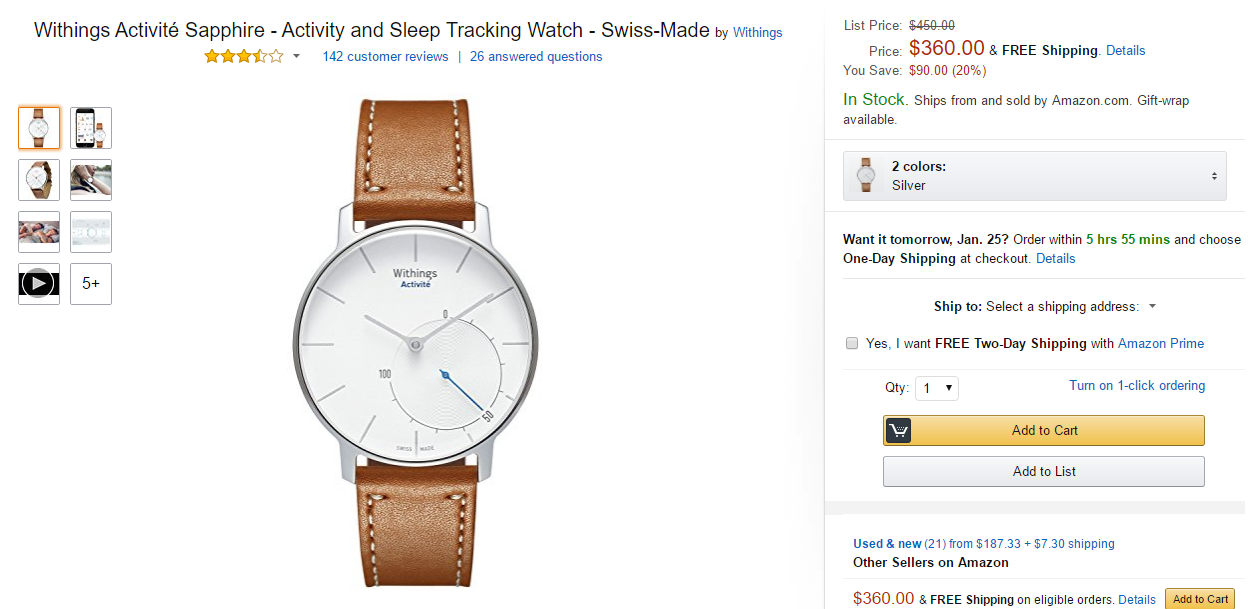Click the 5+ more images thumbnail
Screen dimensions: 1253x609
click(90, 283)
